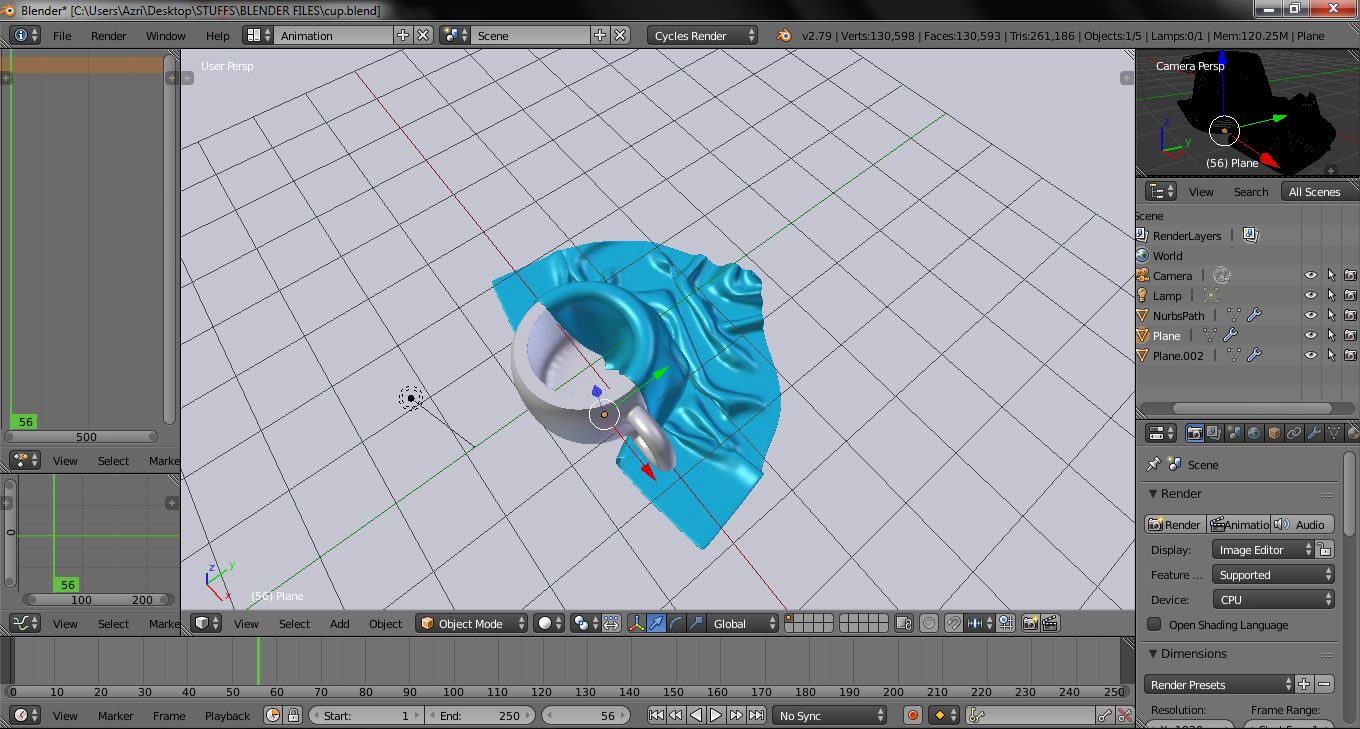
Task: Collapse the Dimensions panel triangle
Action: (1152, 653)
